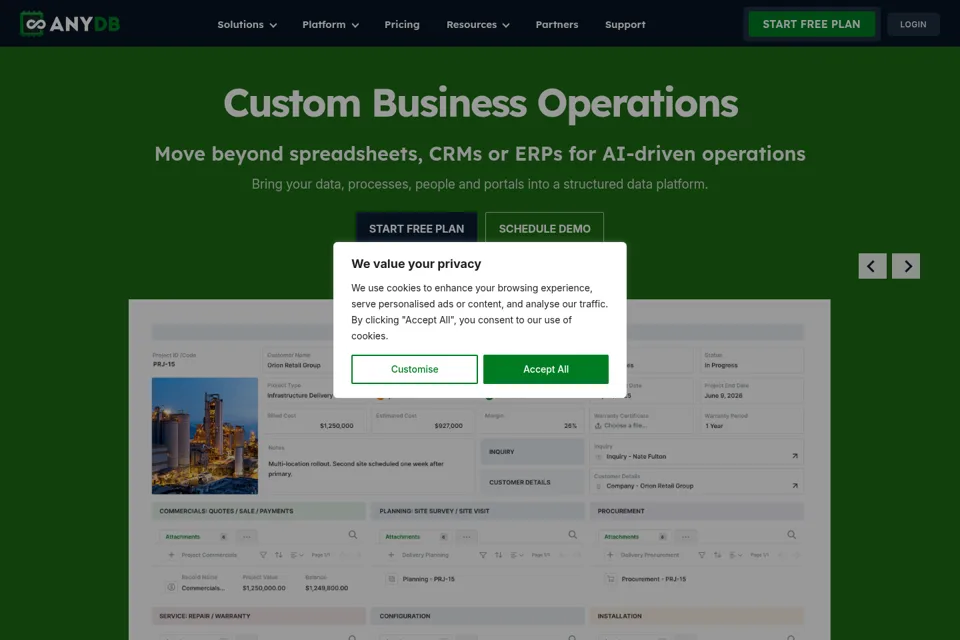The width and height of the screenshot is (960, 640).
Task: Click the Planning - PRJ-15 record icon
Action: [392, 579]
